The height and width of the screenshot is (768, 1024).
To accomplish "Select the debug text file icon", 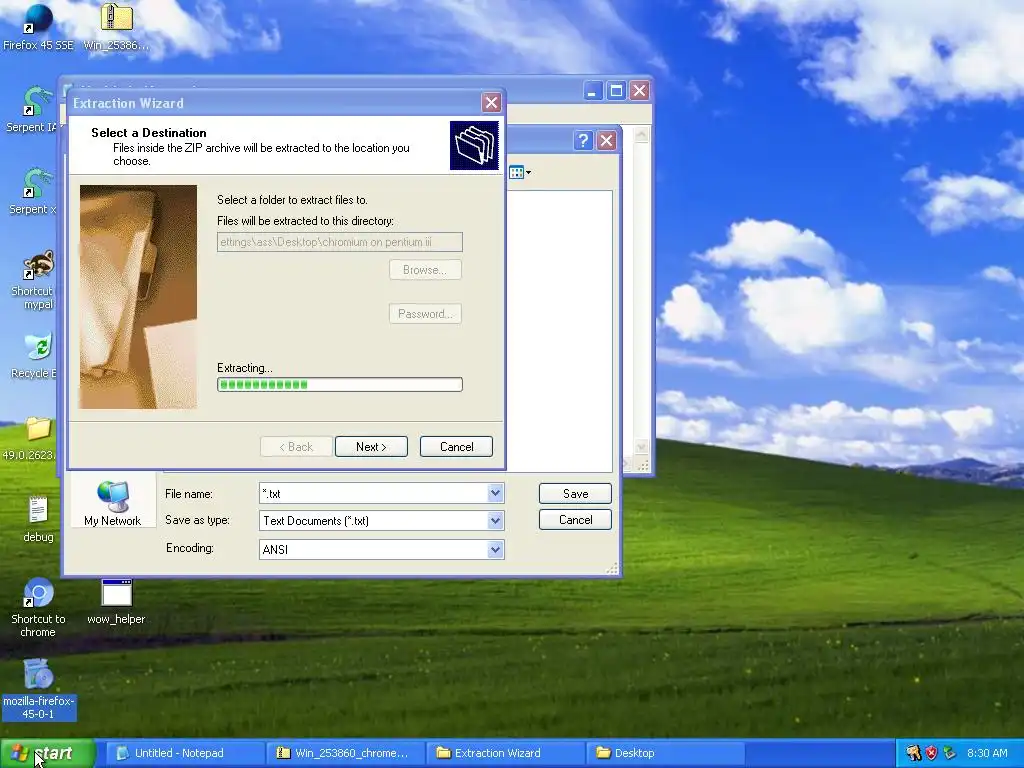I will point(38,519).
